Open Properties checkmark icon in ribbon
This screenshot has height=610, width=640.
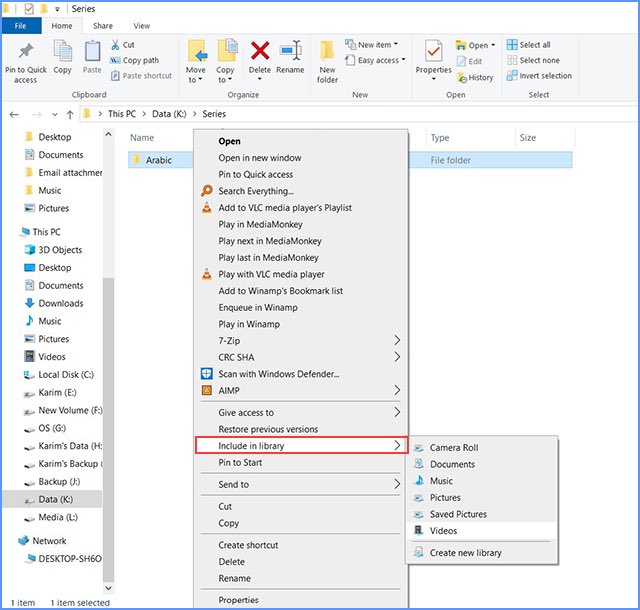pyautogui.click(x=433, y=51)
